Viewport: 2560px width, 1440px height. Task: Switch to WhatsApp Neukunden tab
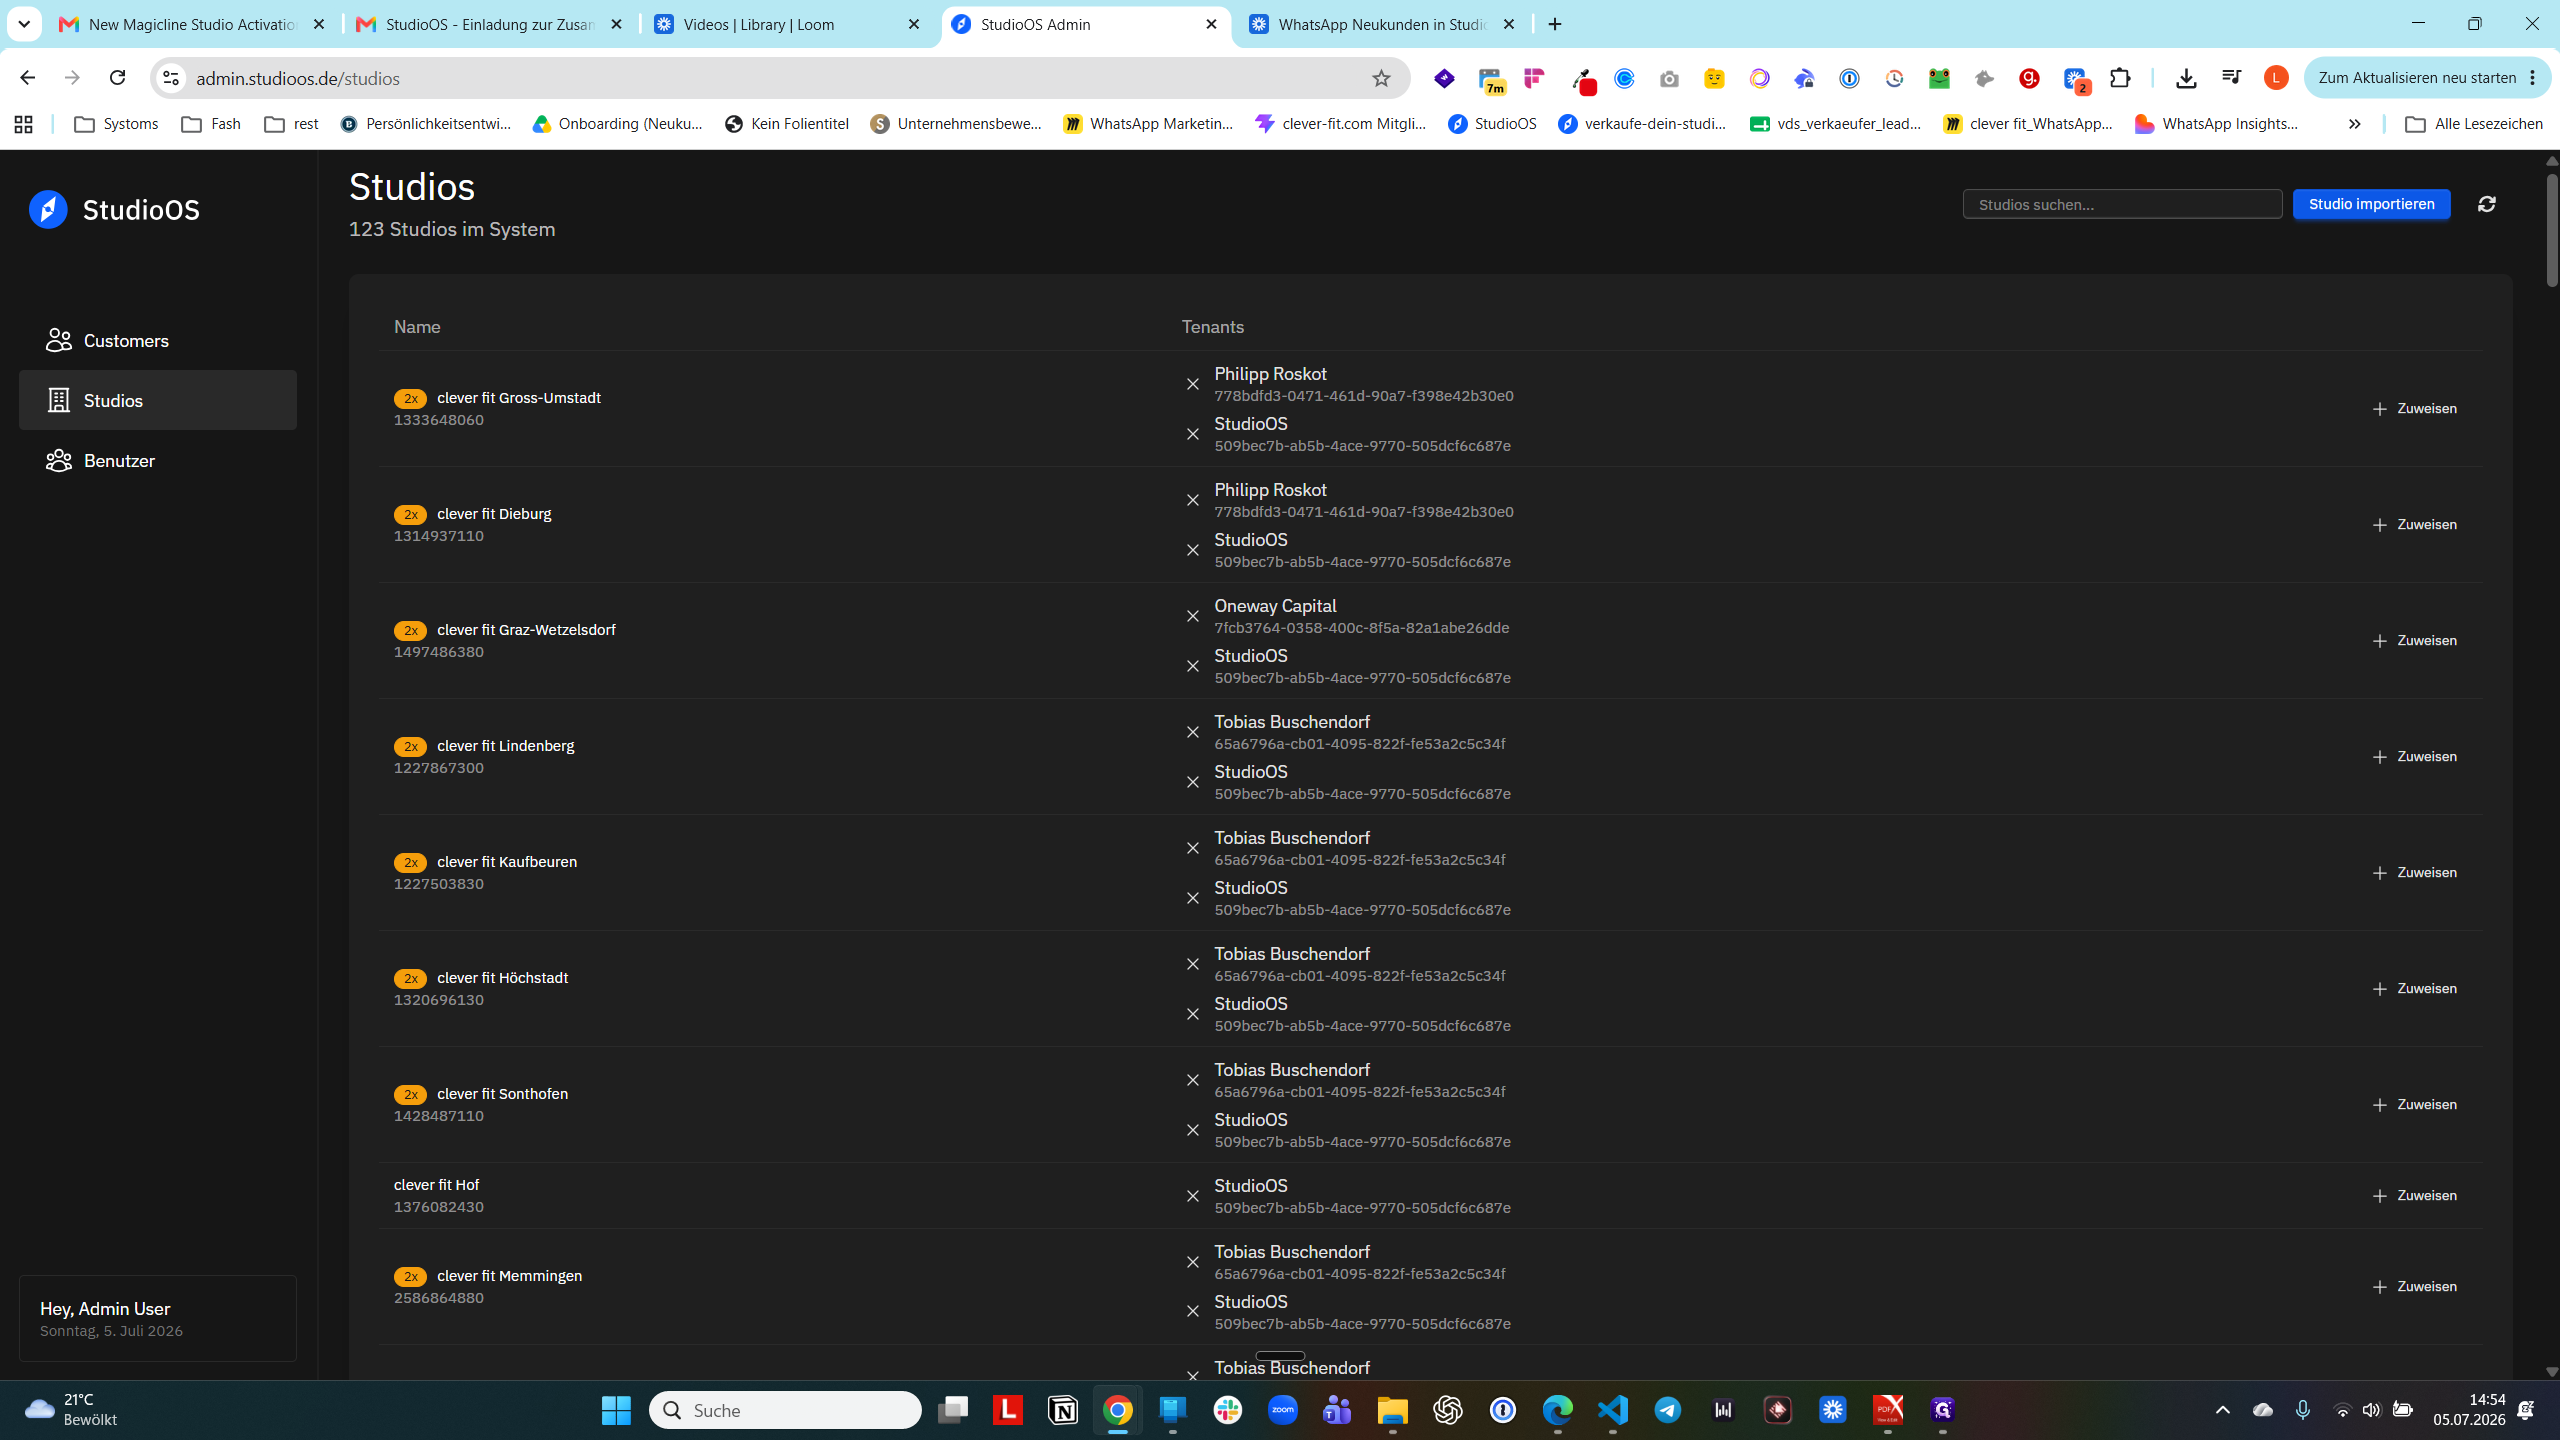(x=1383, y=24)
